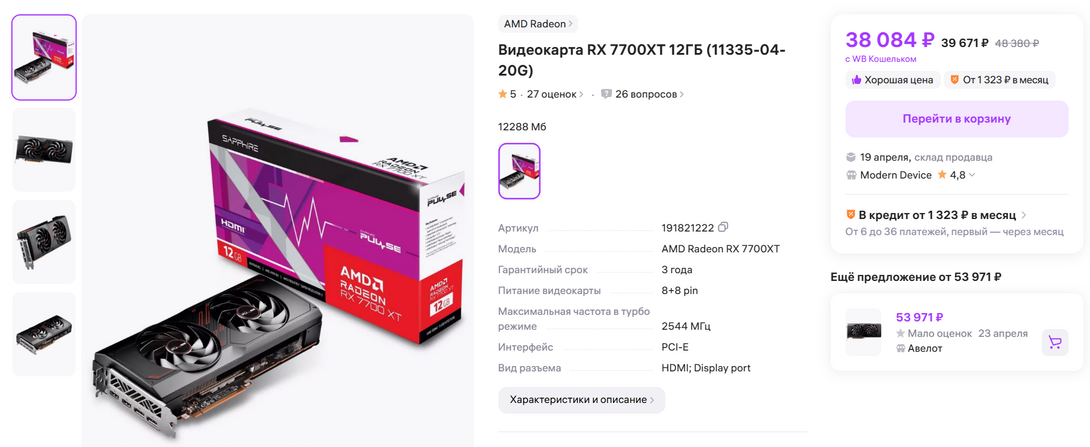Expand the В кредит installment details arrow
This screenshot has width=1090, height=447.
pyautogui.click(x=1024, y=216)
